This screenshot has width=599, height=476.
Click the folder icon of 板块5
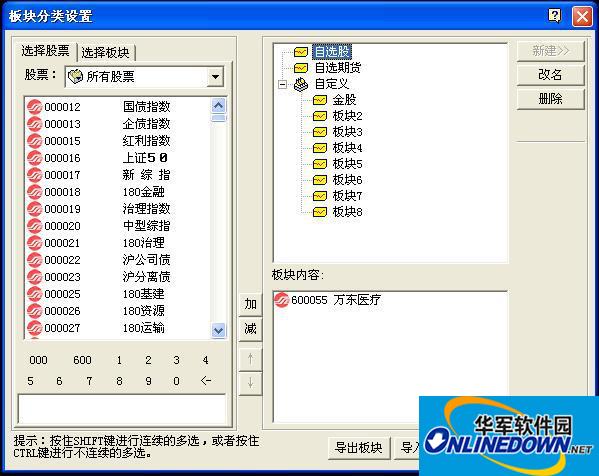(x=320, y=164)
